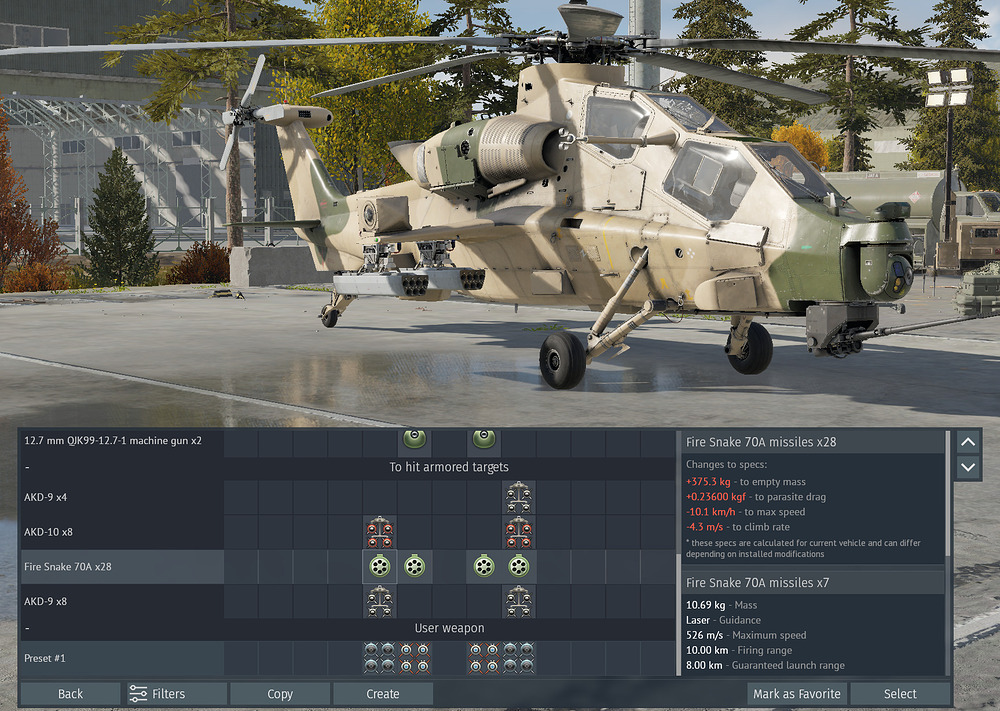Open Filters for weapon presets
This screenshot has width=1000, height=711.
click(175, 694)
